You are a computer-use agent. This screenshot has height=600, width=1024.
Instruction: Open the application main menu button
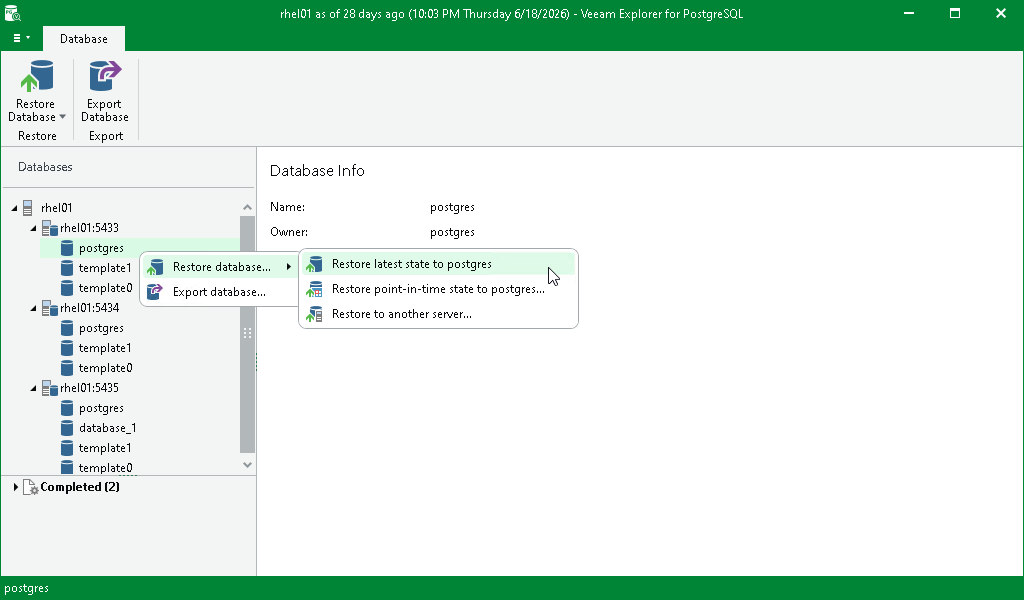pos(21,38)
